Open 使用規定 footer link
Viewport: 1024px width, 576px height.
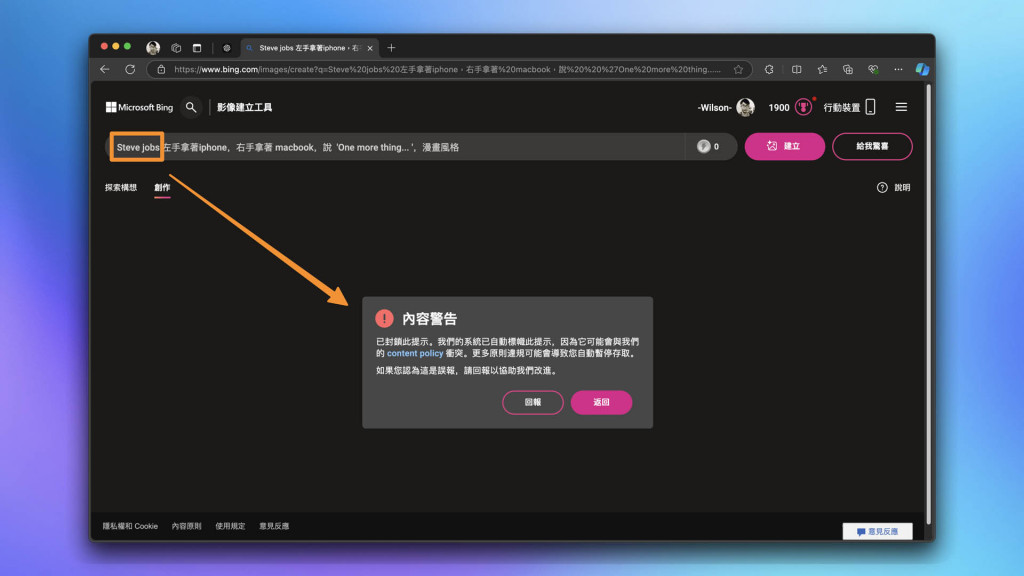[230, 526]
